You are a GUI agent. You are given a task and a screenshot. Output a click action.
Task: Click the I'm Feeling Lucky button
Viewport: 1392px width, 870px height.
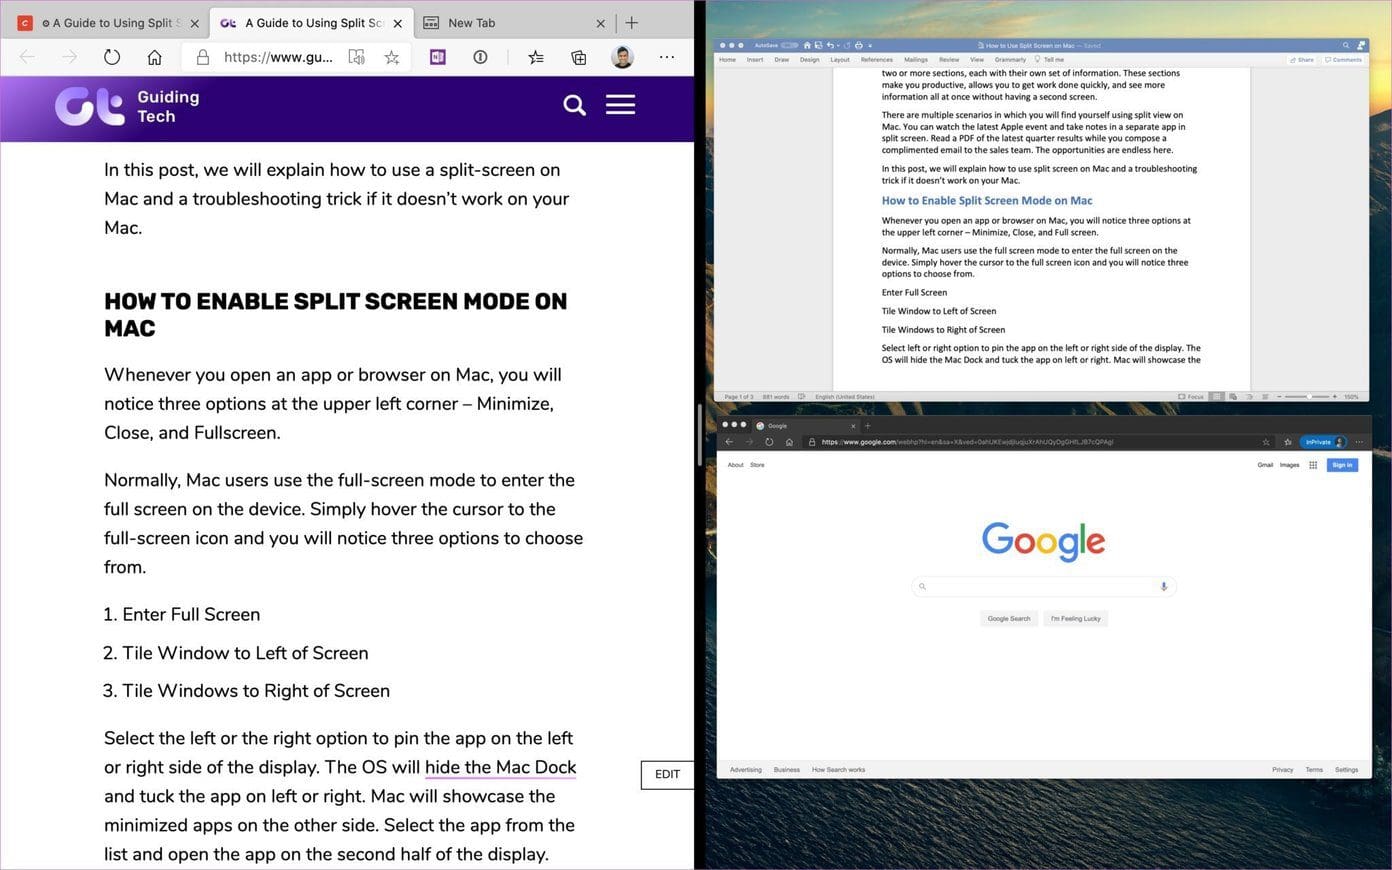coord(1076,619)
